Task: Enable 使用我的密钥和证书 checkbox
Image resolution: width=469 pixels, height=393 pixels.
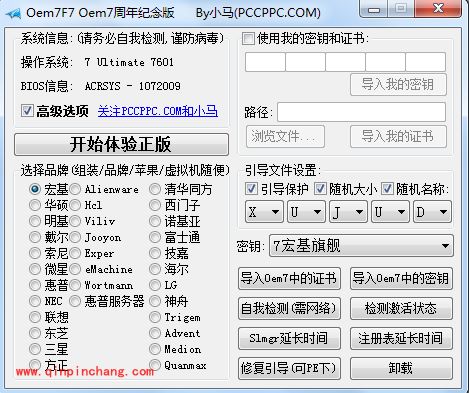Action: pos(248,38)
